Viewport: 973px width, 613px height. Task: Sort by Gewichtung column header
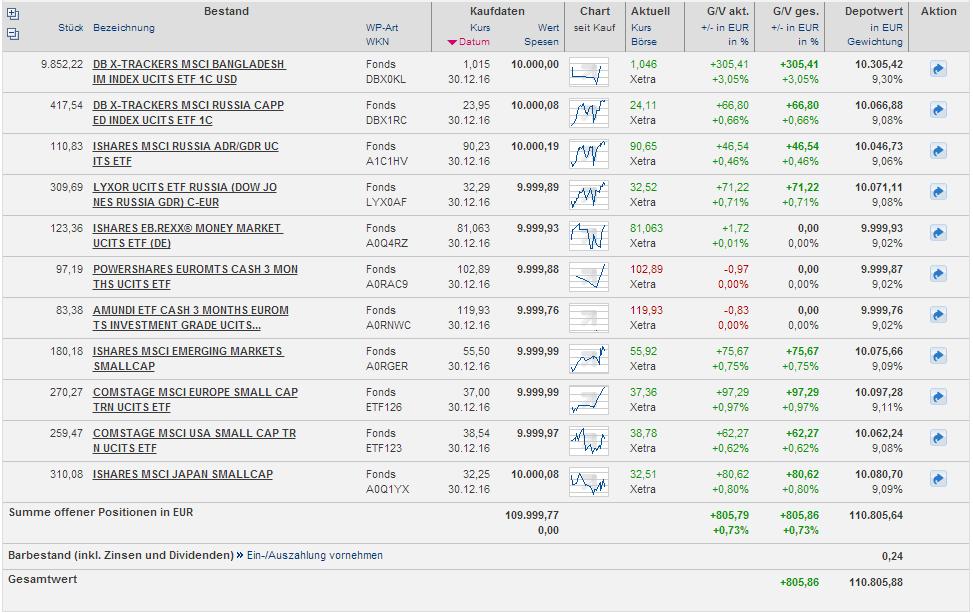(875, 42)
